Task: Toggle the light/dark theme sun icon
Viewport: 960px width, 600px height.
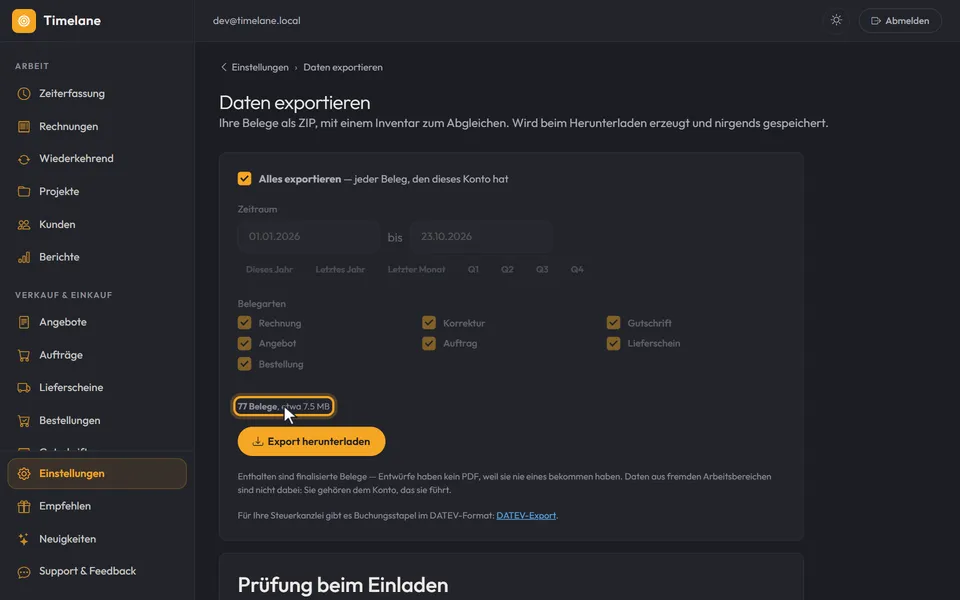Action: coord(836,20)
